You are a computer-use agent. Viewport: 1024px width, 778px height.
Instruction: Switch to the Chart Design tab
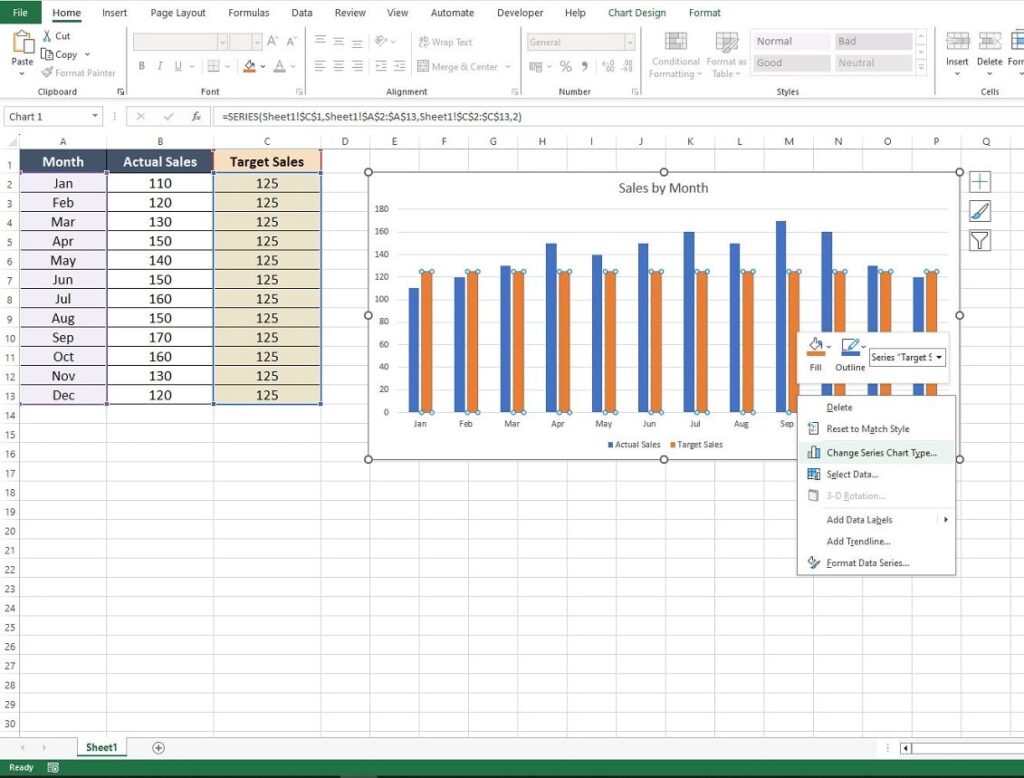coord(637,12)
